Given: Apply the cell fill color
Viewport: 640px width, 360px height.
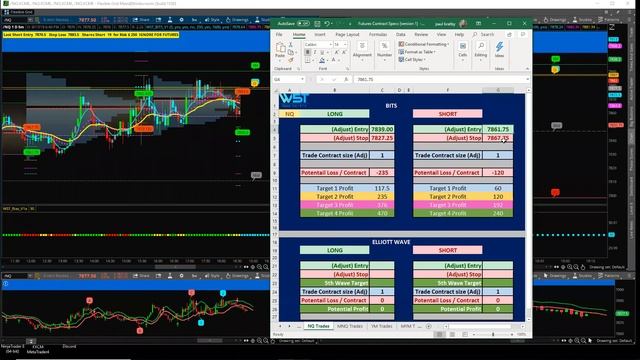Looking at the screenshot, I should [322, 60].
